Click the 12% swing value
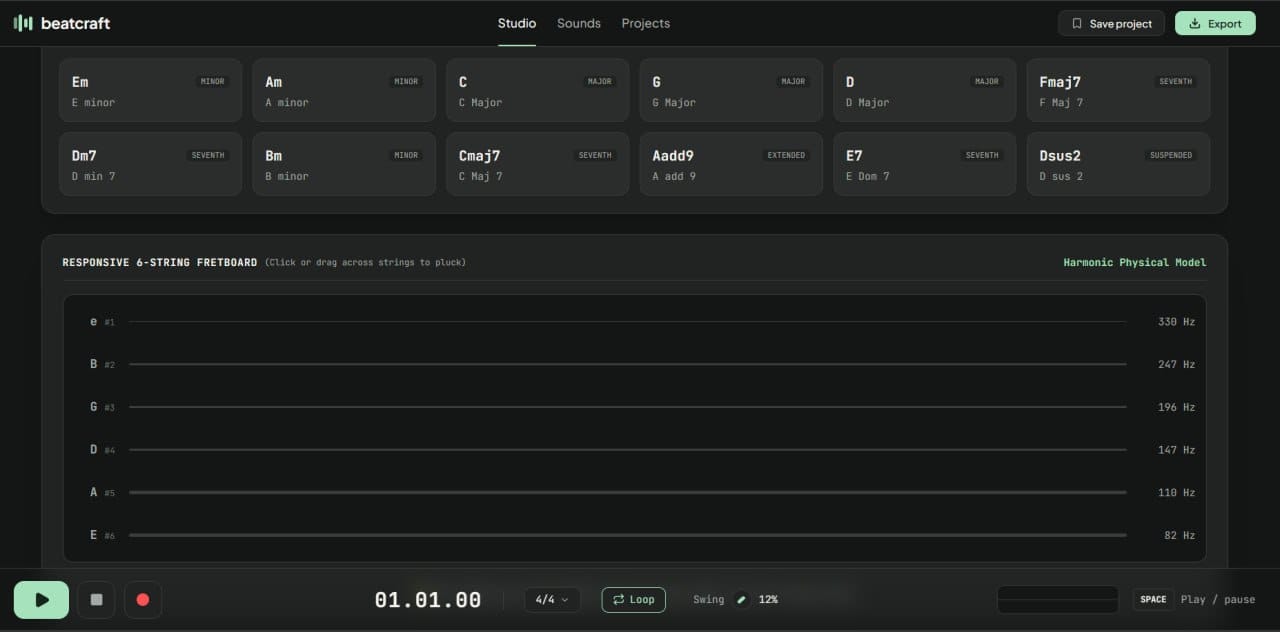This screenshot has width=1280, height=632. click(768, 600)
